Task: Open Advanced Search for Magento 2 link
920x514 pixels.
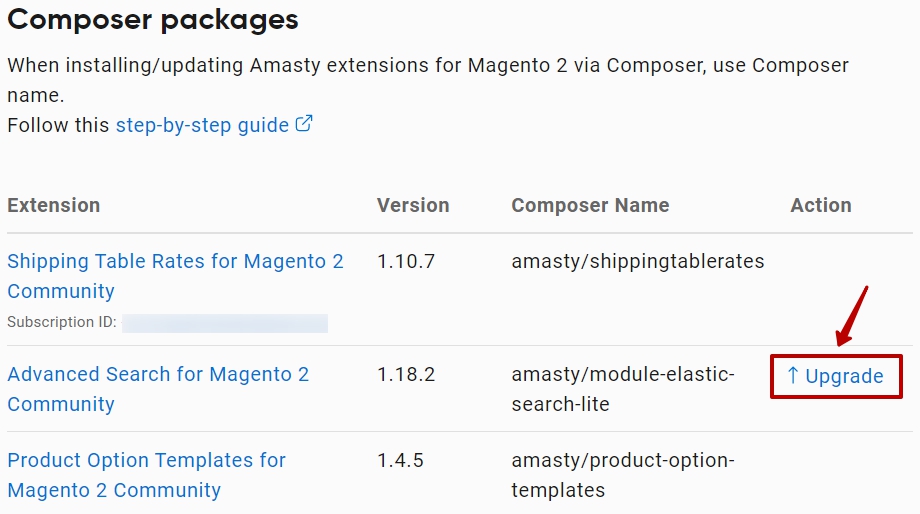Action: [x=158, y=389]
